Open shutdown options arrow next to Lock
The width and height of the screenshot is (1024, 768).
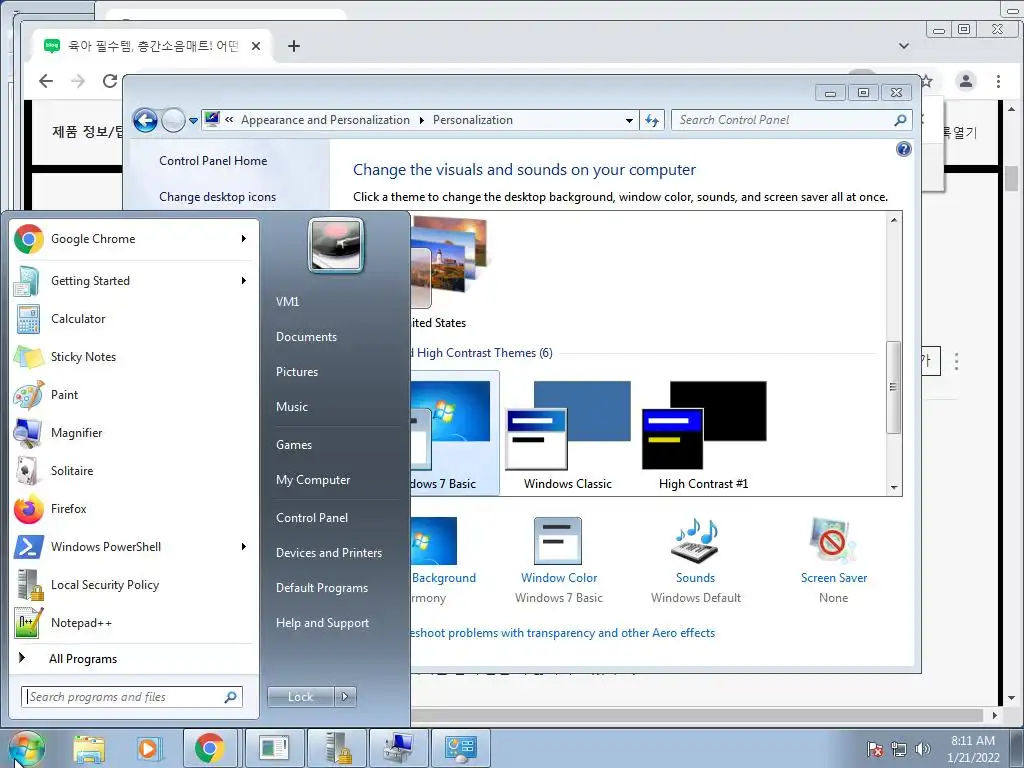[345, 697]
